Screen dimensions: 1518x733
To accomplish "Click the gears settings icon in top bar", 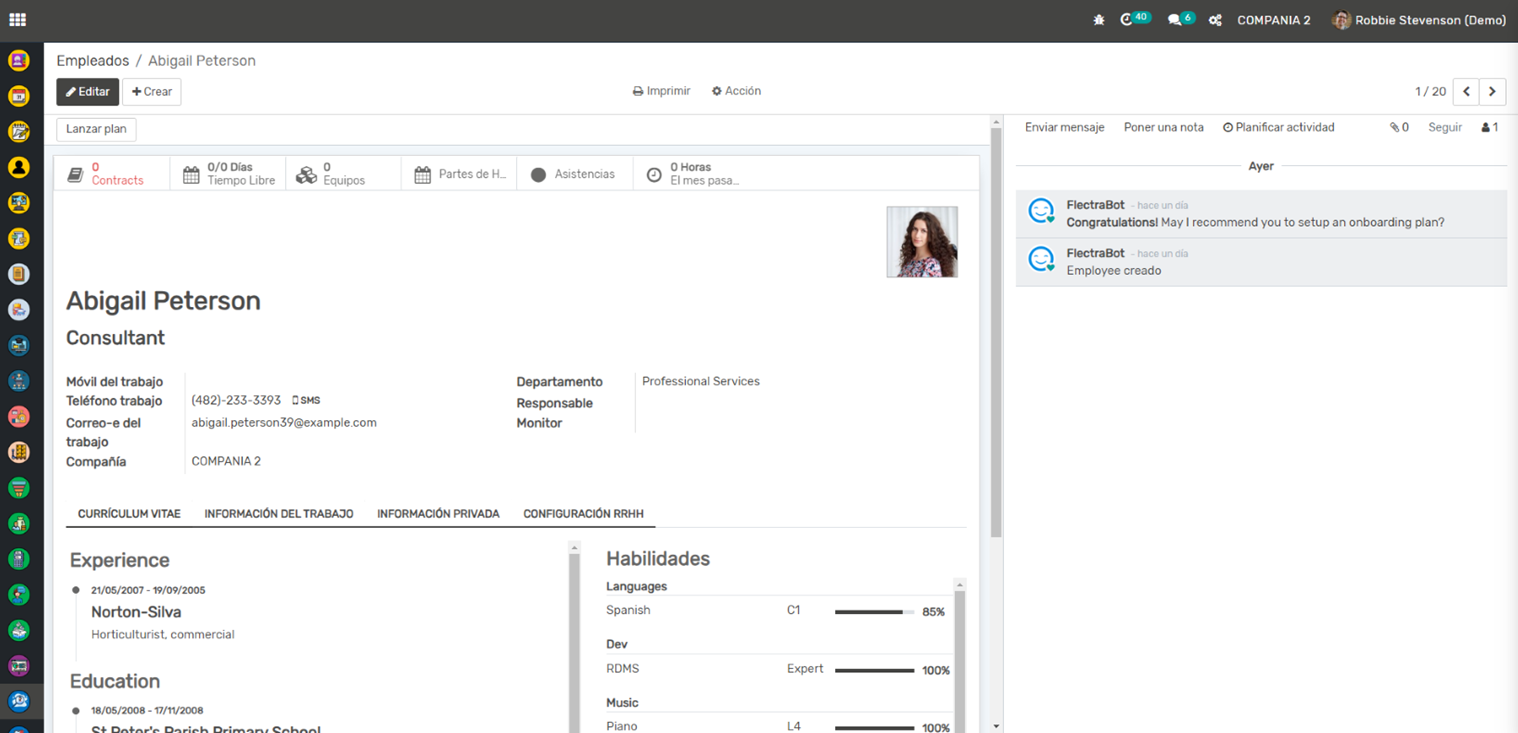I will click(1215, 20).
